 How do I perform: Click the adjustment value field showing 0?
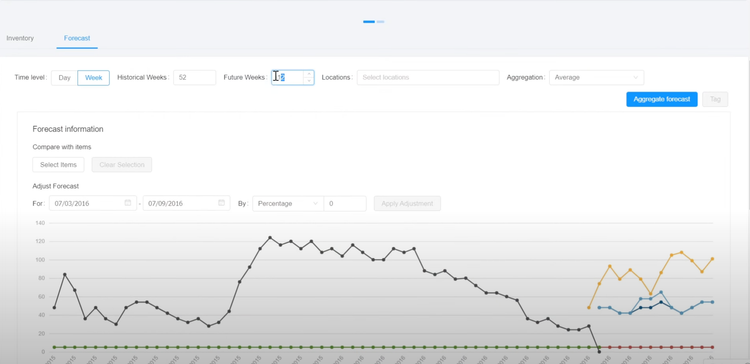click(345, 203)
